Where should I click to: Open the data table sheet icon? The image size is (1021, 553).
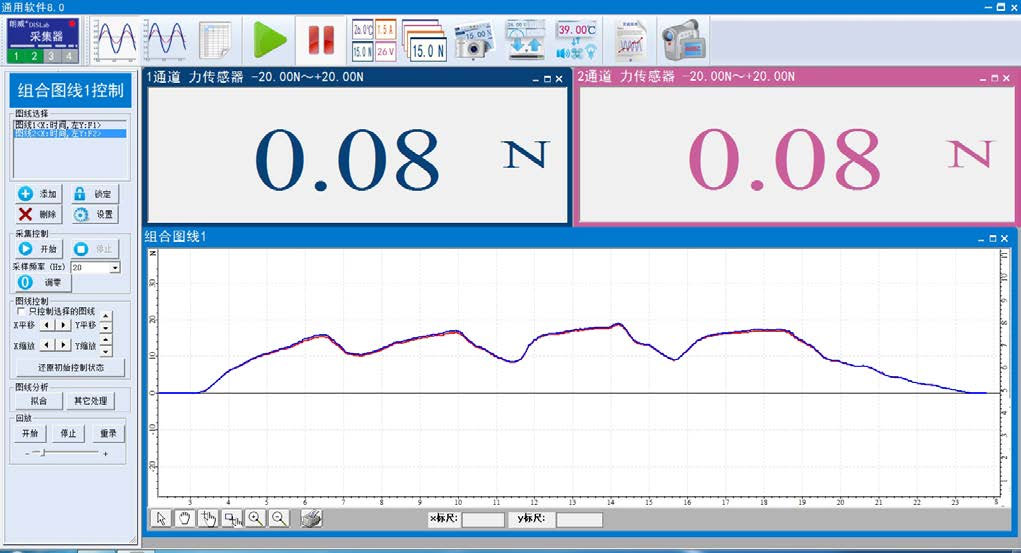pos(215,40)
